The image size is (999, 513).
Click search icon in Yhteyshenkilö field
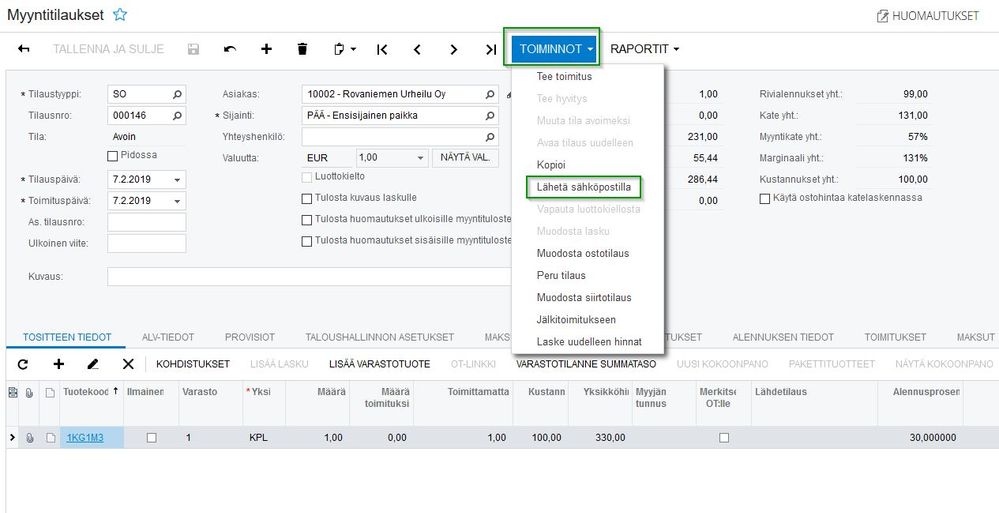(489, 137)
